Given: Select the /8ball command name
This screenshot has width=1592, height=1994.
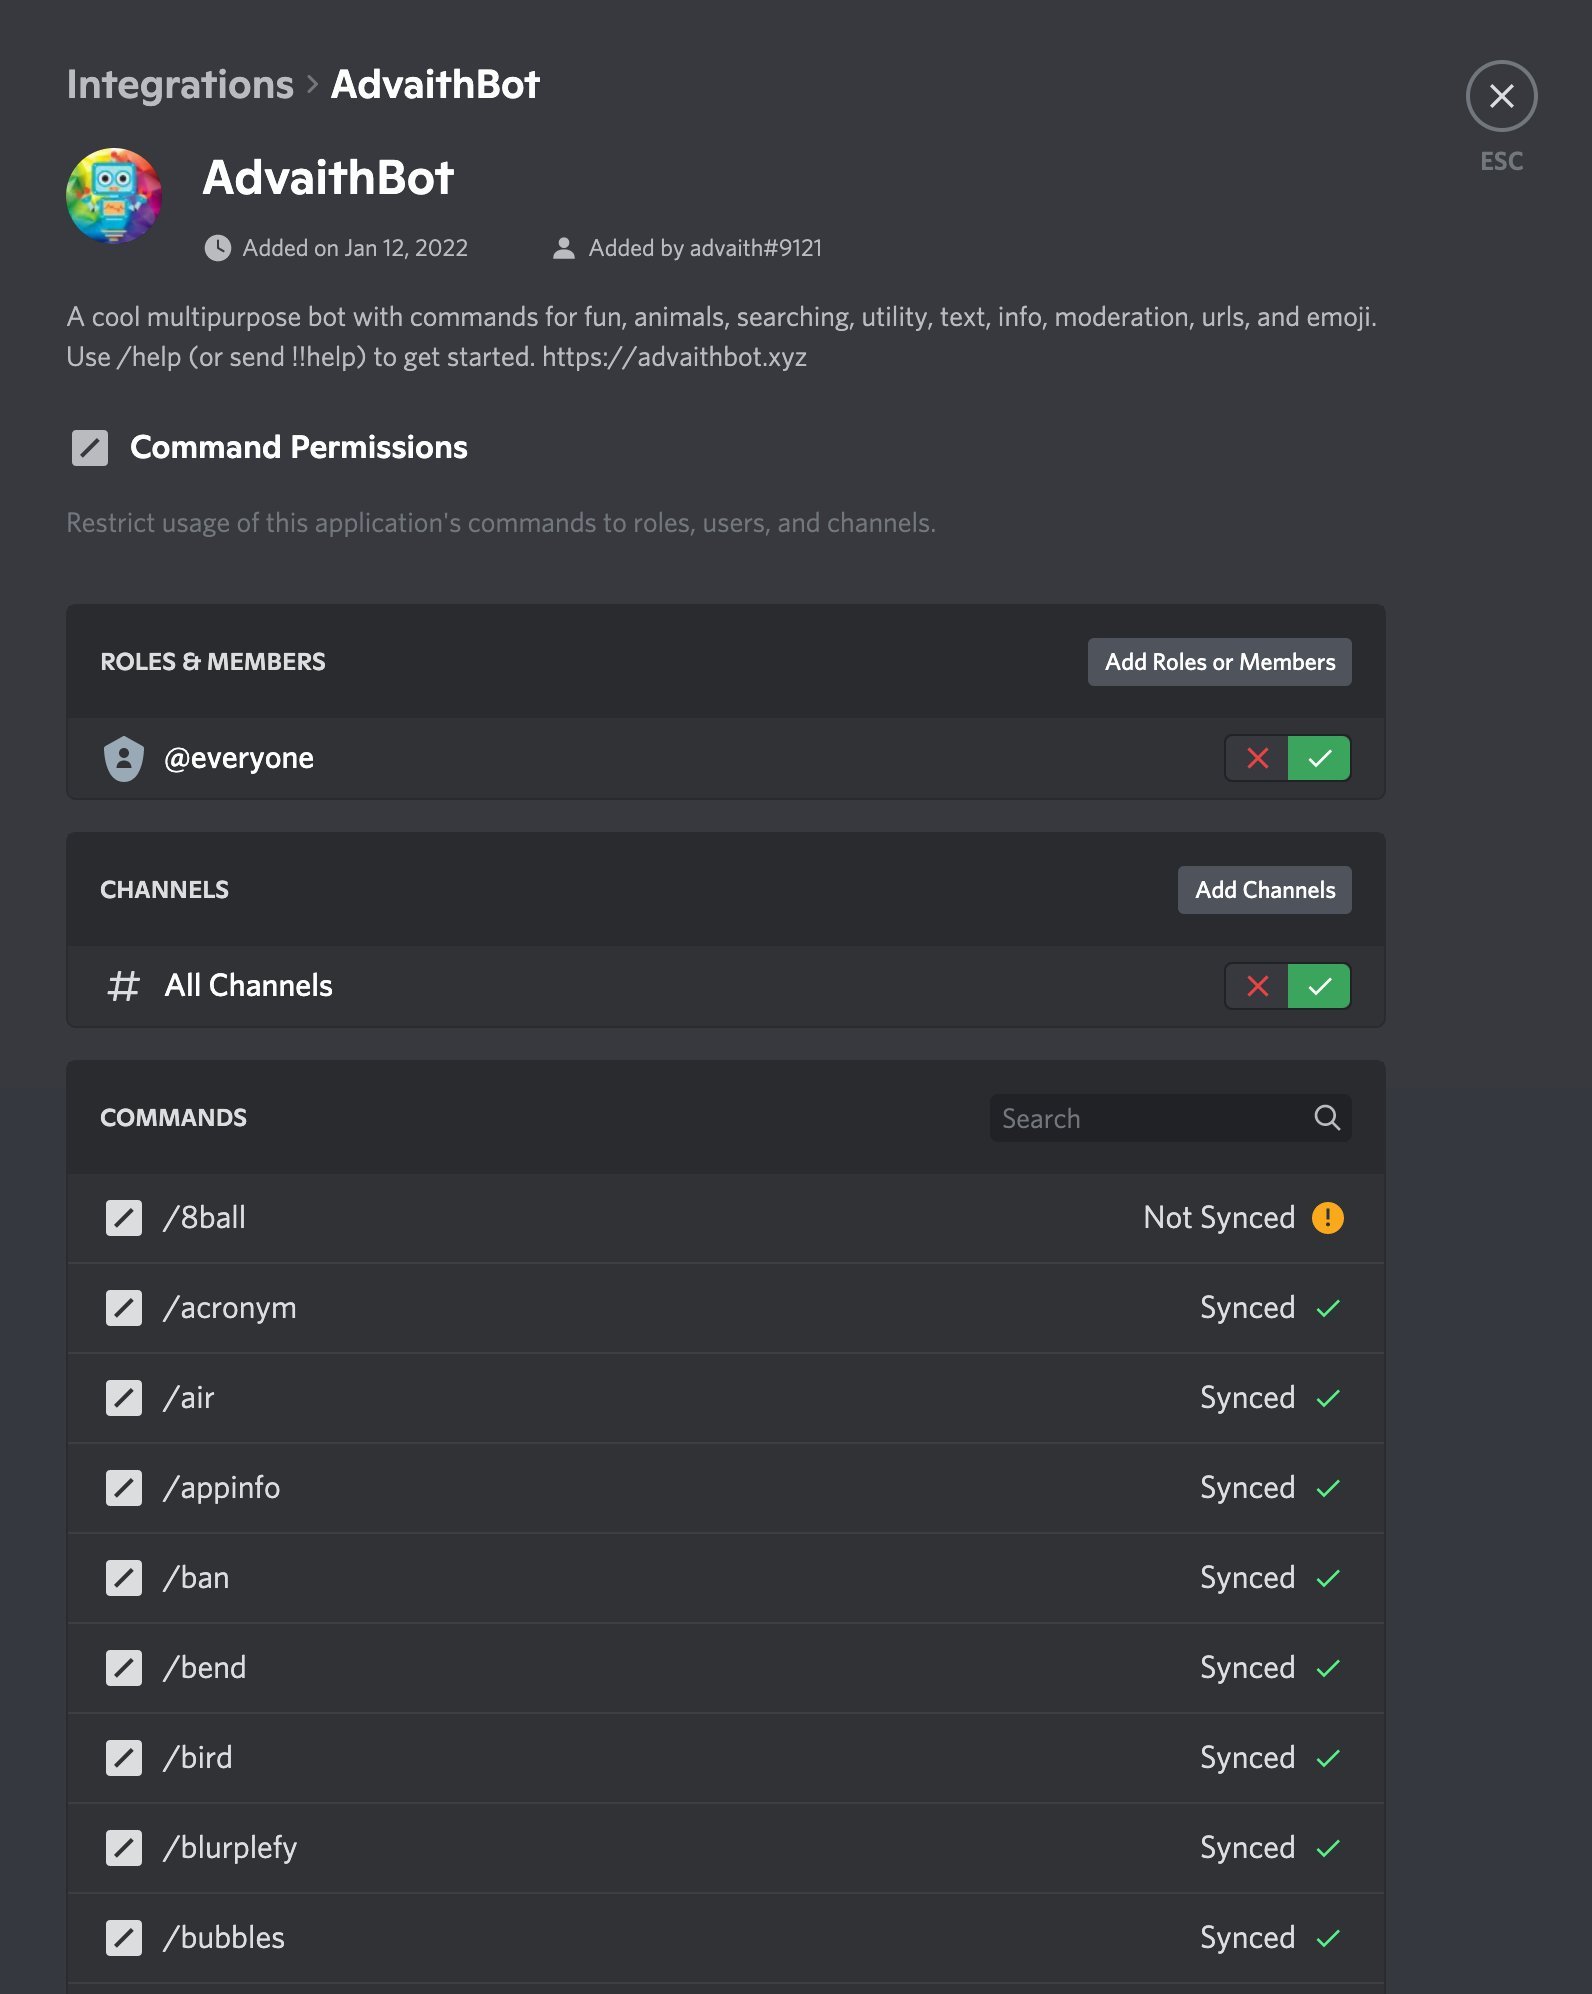Looking at the screenshot, I should point(205,1218).
